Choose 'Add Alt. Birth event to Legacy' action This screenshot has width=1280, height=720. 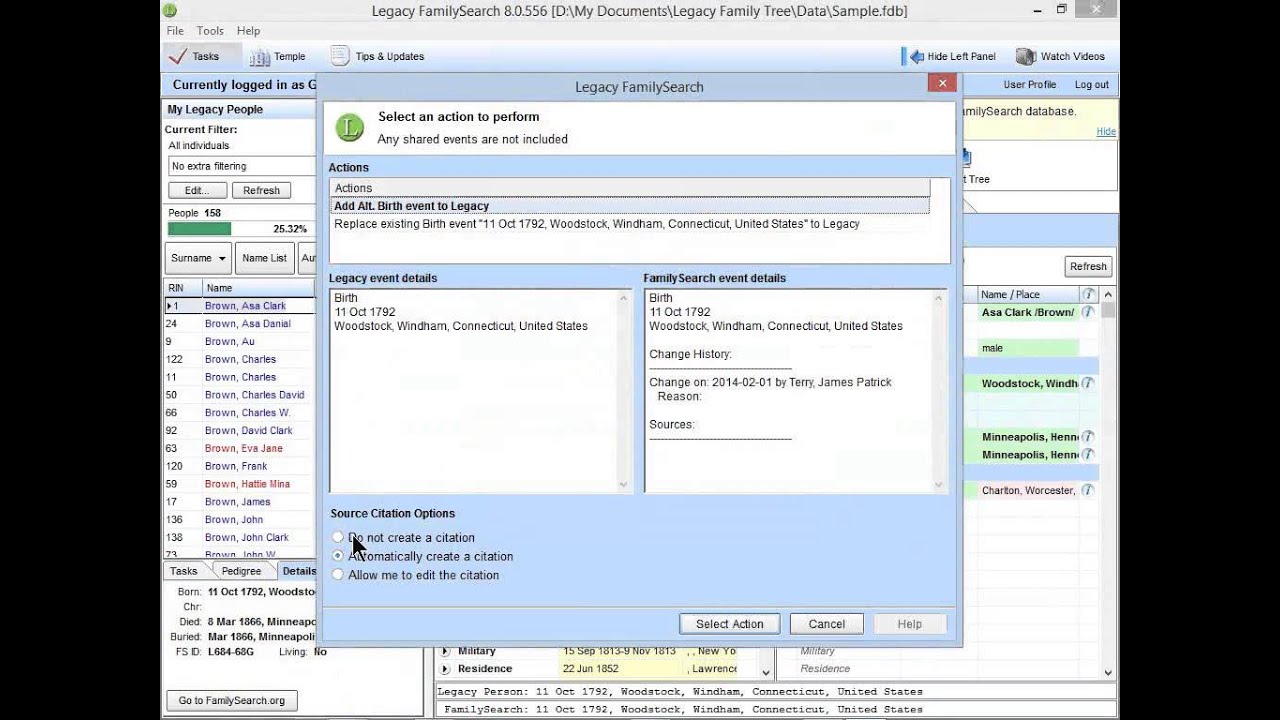pos(630,206)
